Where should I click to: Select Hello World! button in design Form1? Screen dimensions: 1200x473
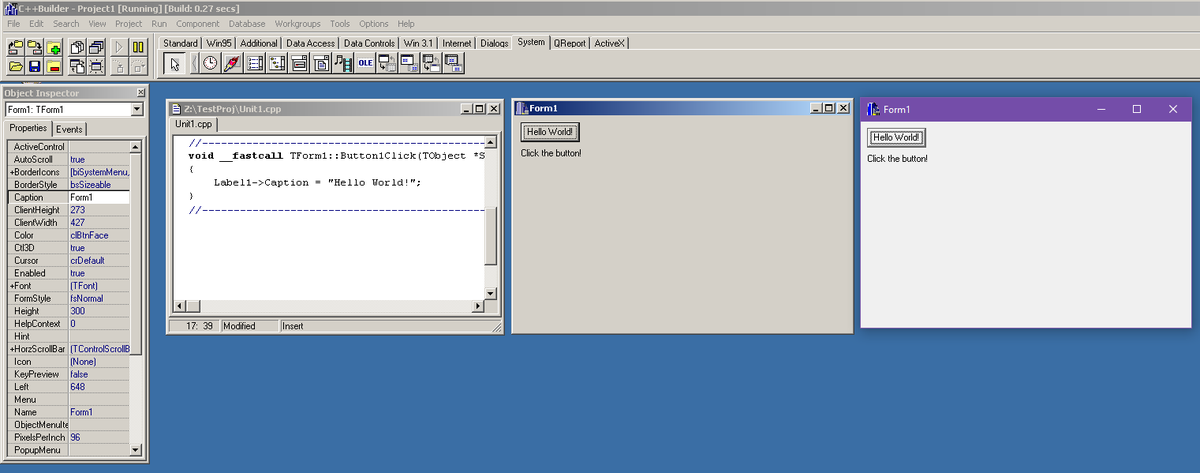[550, 132]
